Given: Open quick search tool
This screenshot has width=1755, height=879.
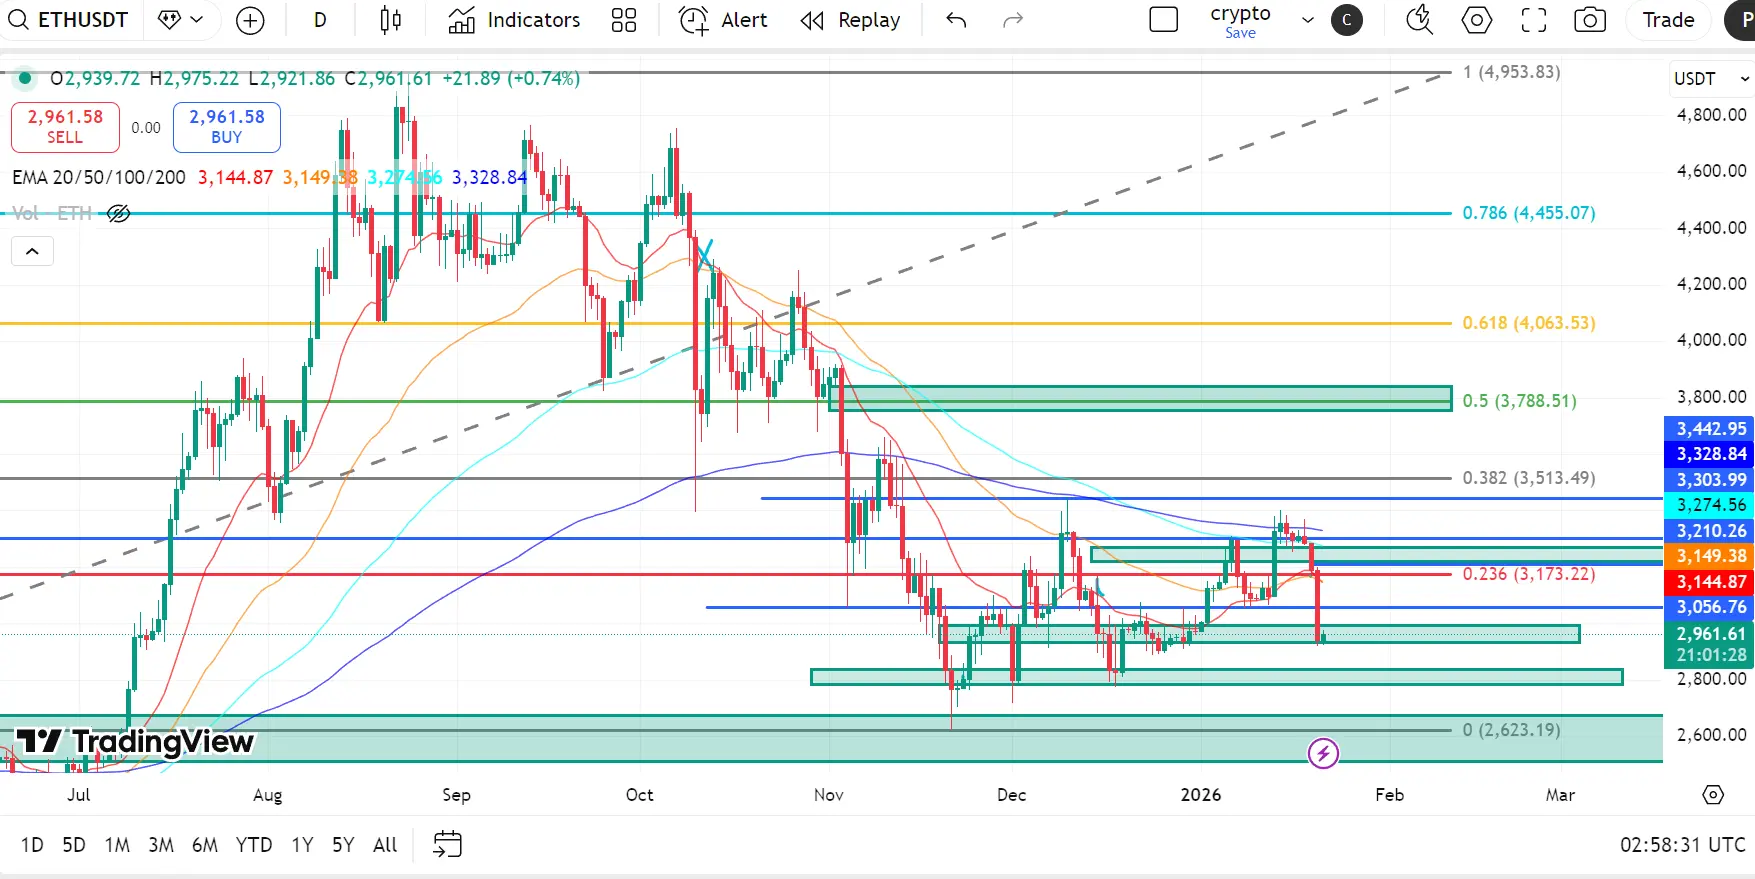Looking at the screenshot, I should pos(1419,20).
